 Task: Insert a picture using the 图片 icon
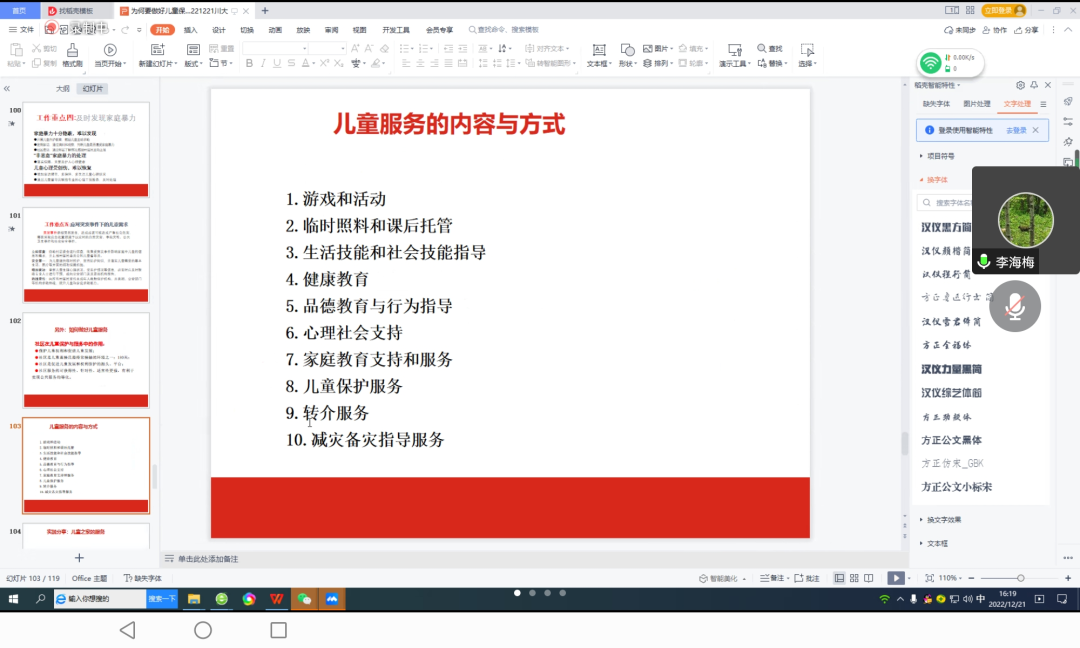652,48
